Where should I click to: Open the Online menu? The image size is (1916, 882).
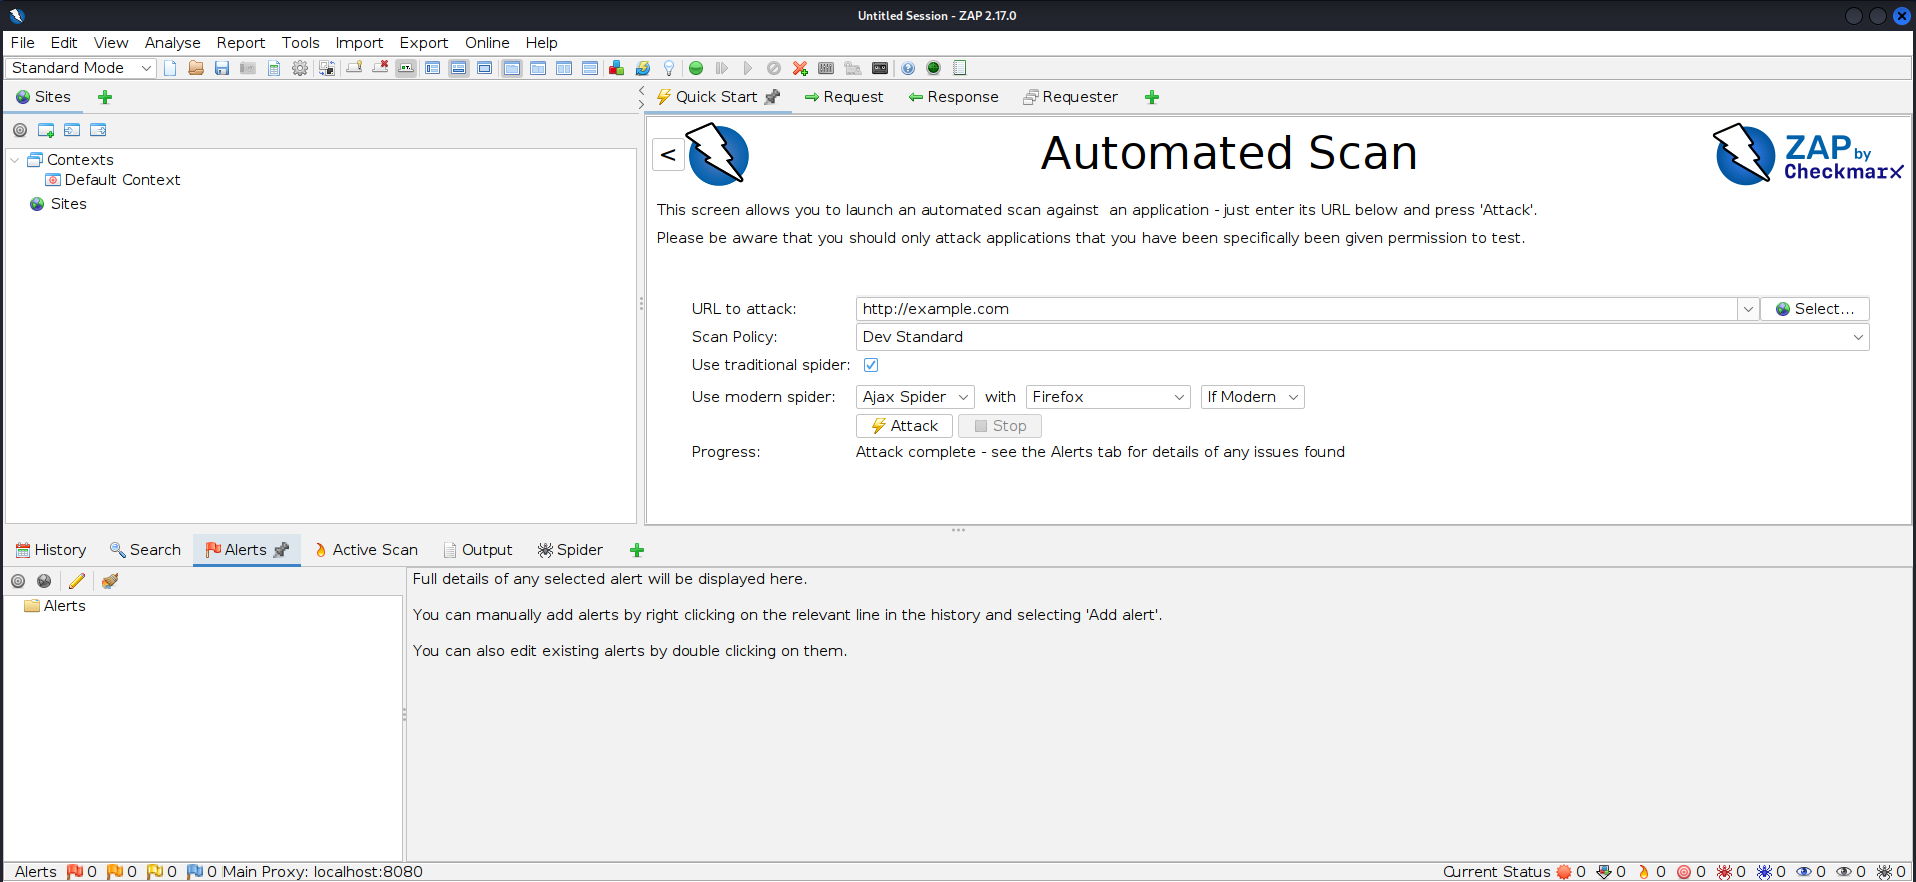[x=487, y=43]
